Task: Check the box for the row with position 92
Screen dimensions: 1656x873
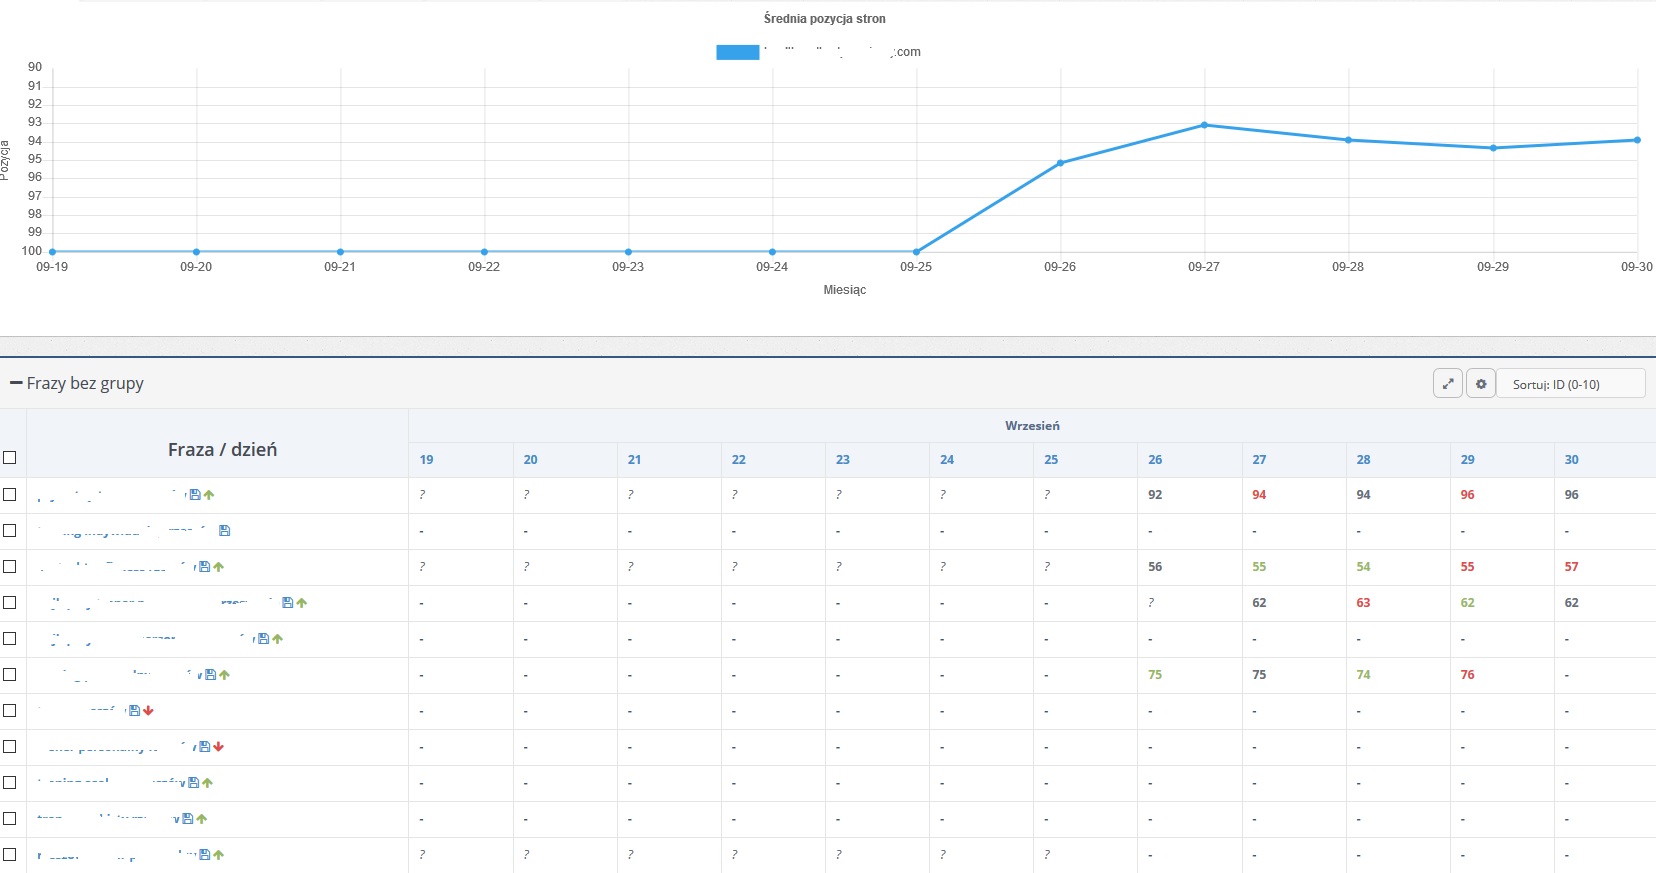Action: (x=10, y=494)
